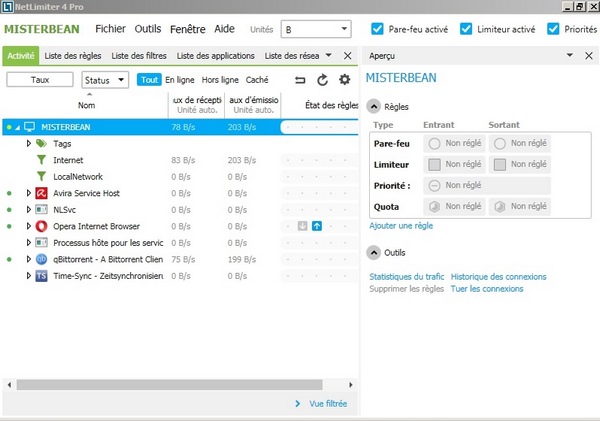Refresh the activity list
This screenshot has height=421, width=600.
coord(322,80)
